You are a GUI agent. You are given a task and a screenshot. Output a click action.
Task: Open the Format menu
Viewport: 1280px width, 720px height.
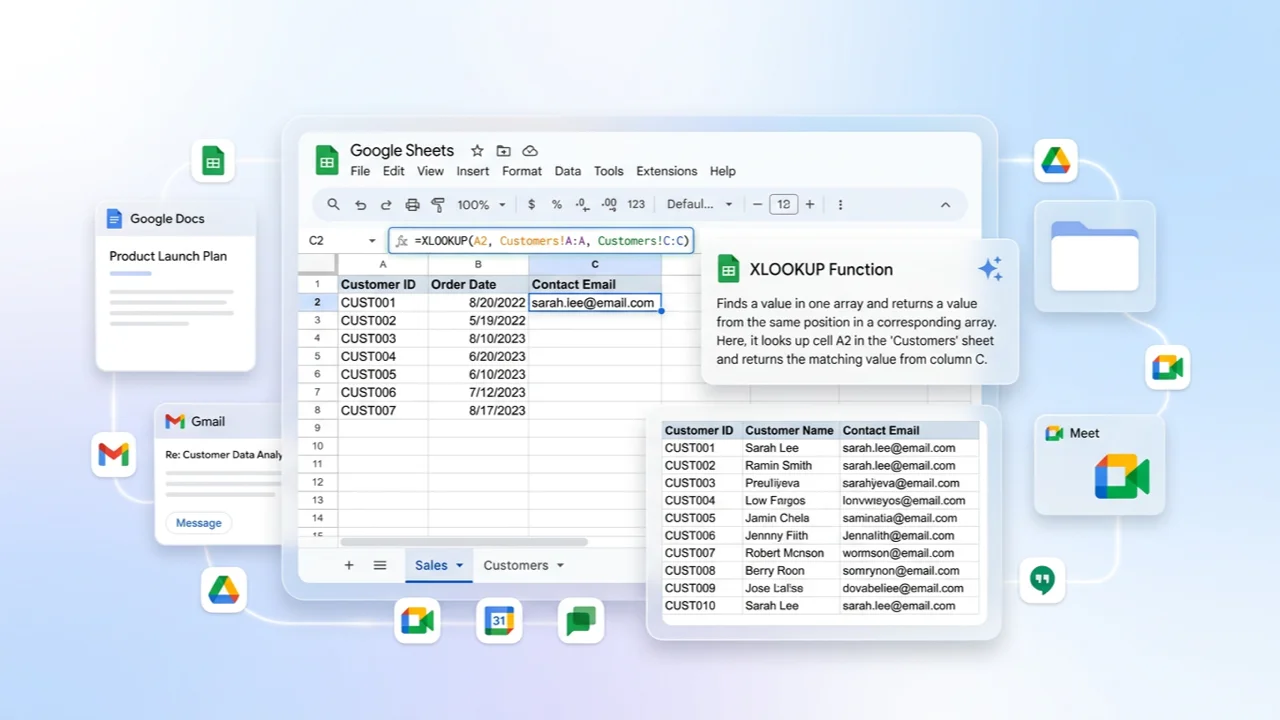click(x=522, y=171)
